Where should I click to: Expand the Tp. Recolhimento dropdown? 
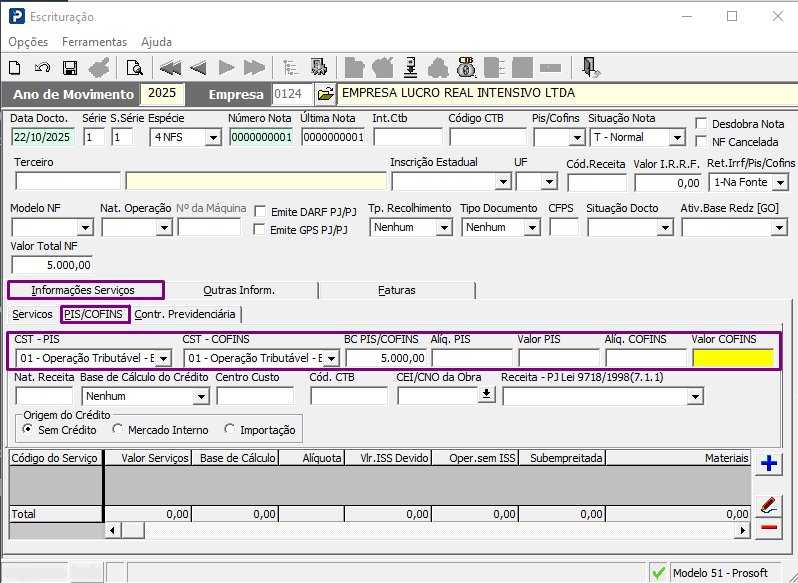coord(444,228)
